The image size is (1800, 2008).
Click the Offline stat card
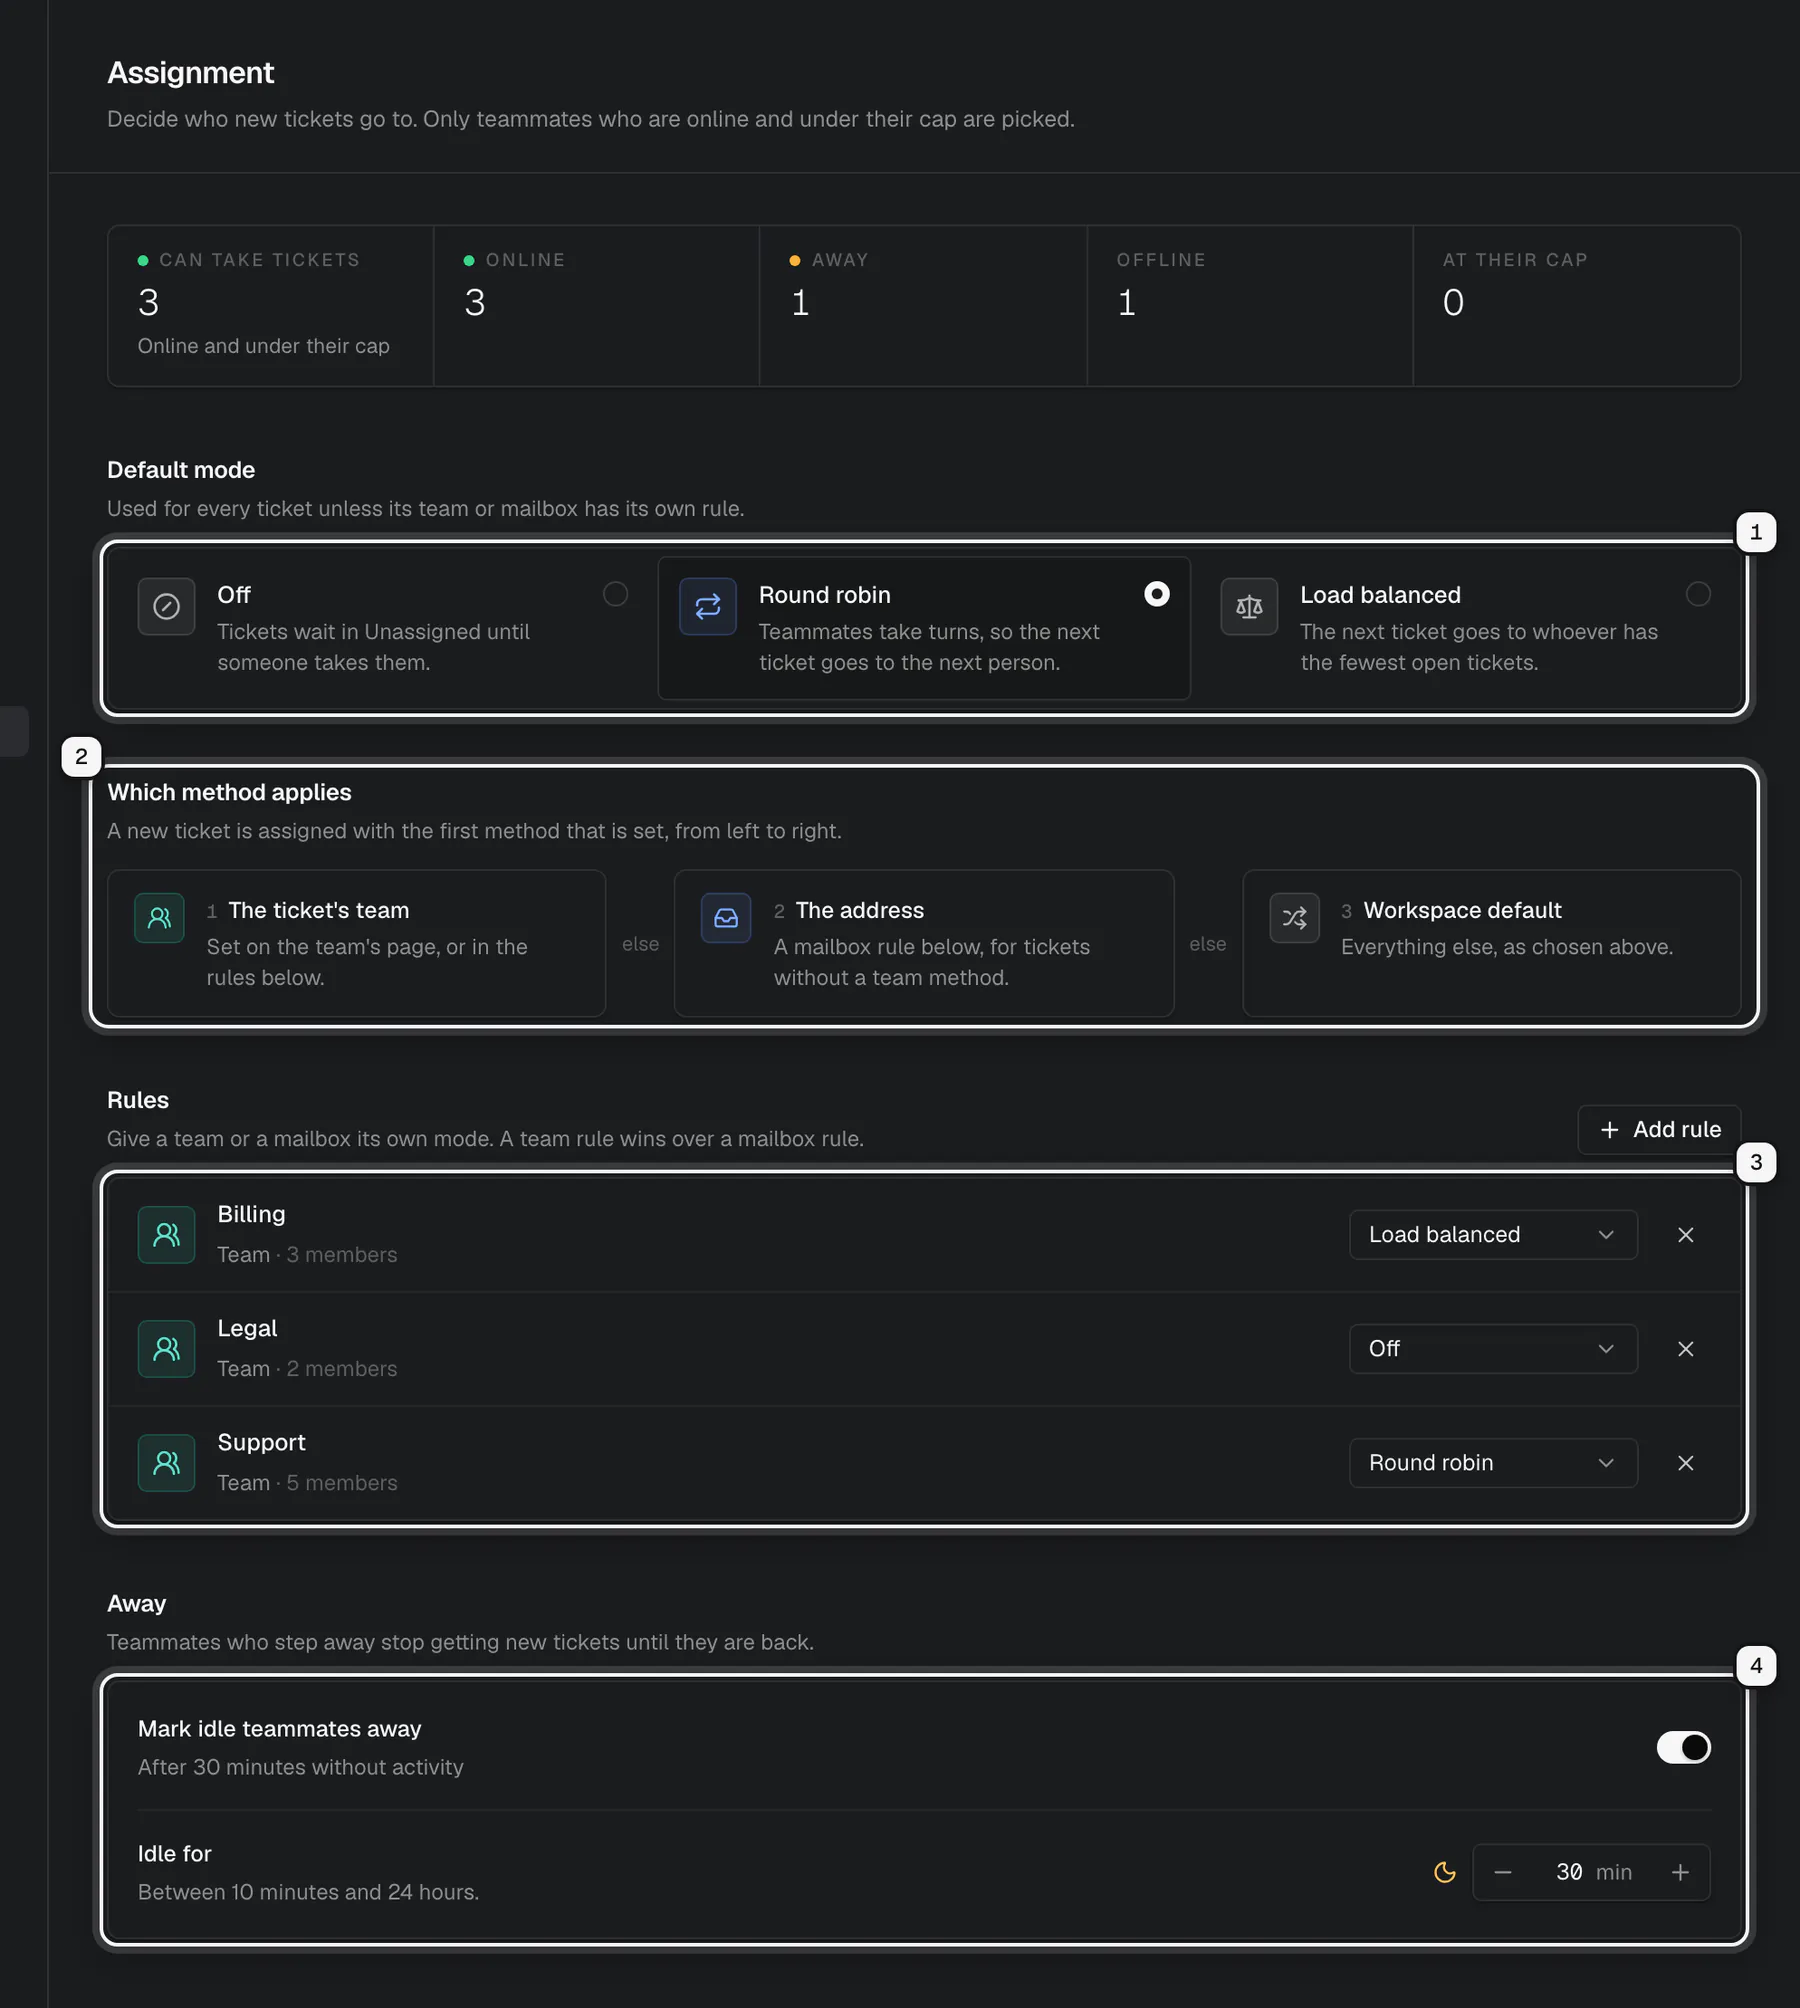pyautogui.click(x=1250, y=306)
